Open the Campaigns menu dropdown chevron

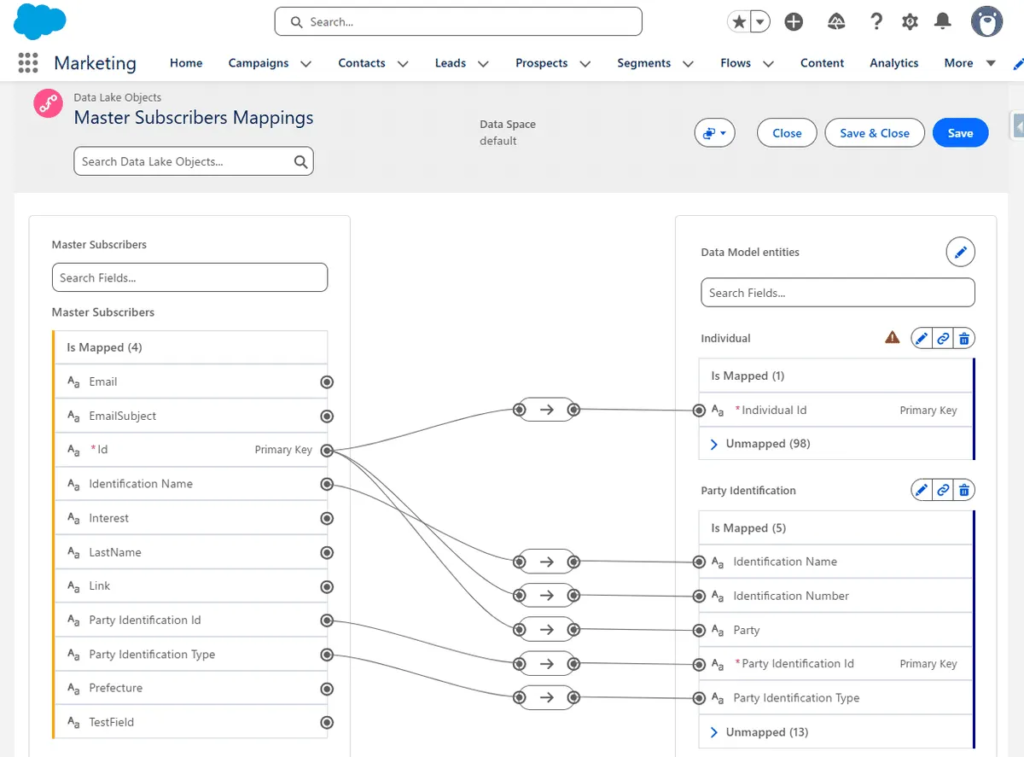pos(306,64)
